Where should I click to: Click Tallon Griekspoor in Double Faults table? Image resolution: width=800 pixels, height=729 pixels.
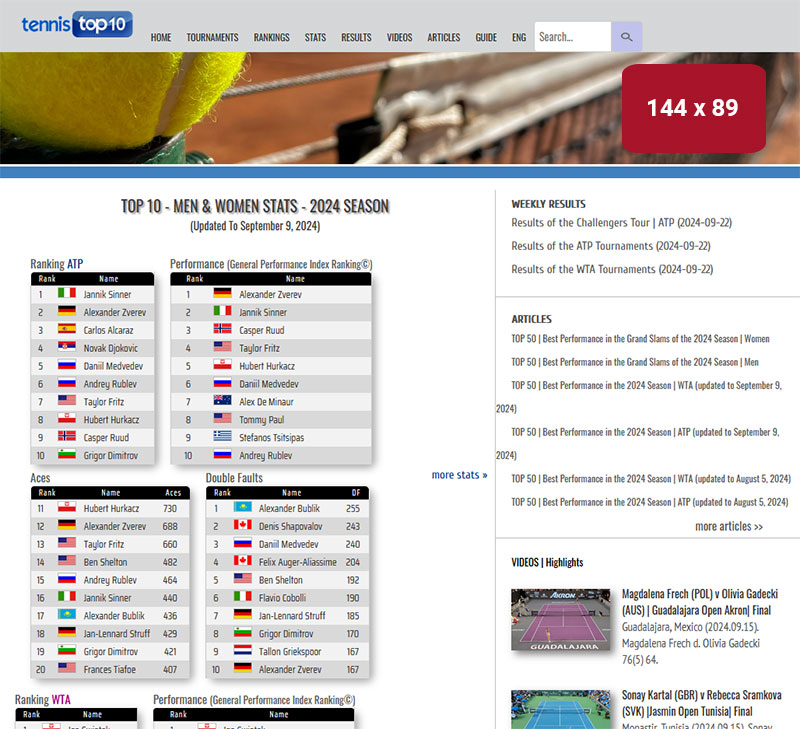pos(290,651)
